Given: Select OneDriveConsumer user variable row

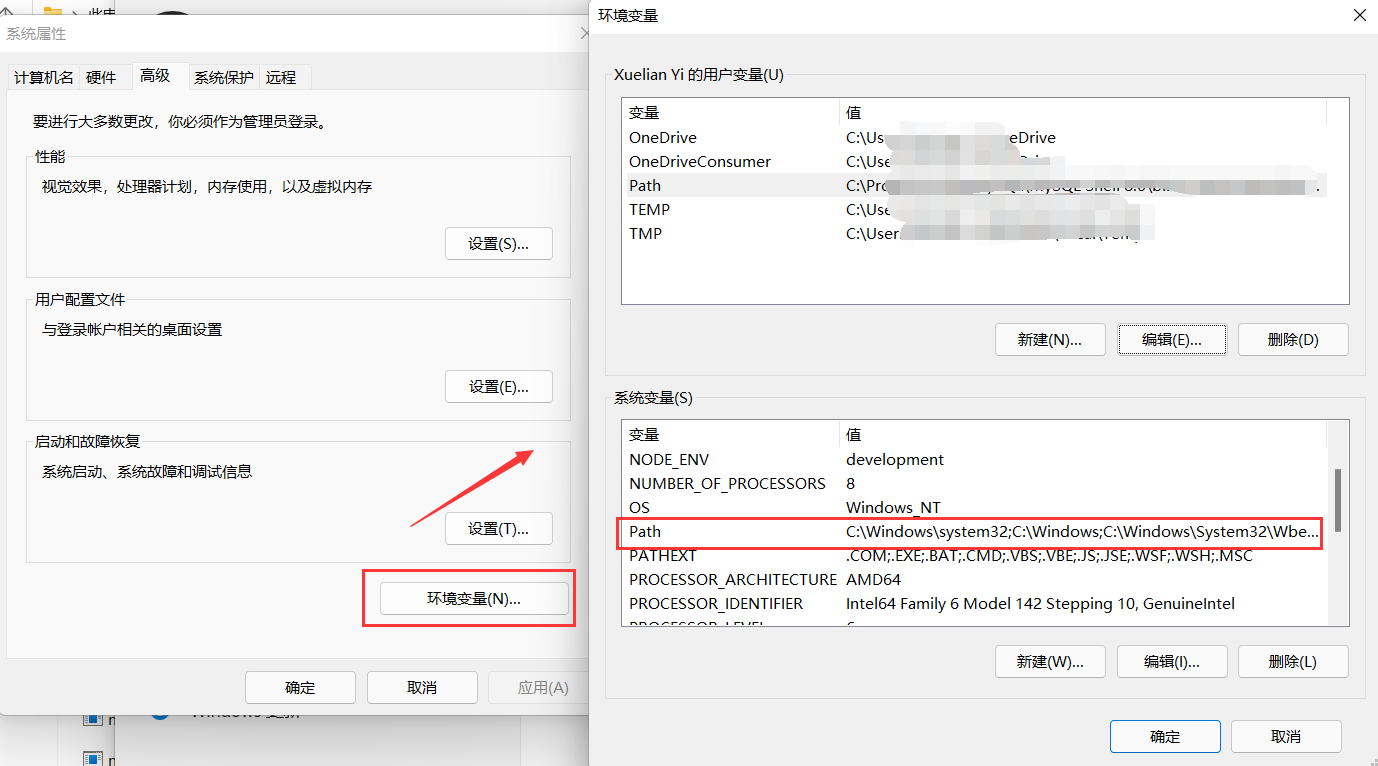Looking at the screenshot, I should [x=974, y=162].
